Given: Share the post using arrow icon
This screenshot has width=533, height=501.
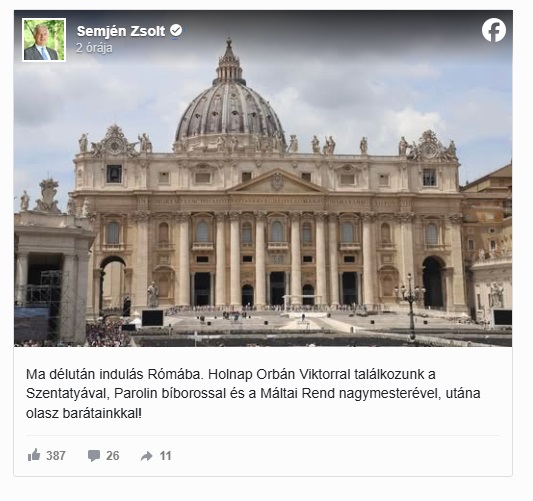Looking at the screenshot, I should [x=147, y=456].
